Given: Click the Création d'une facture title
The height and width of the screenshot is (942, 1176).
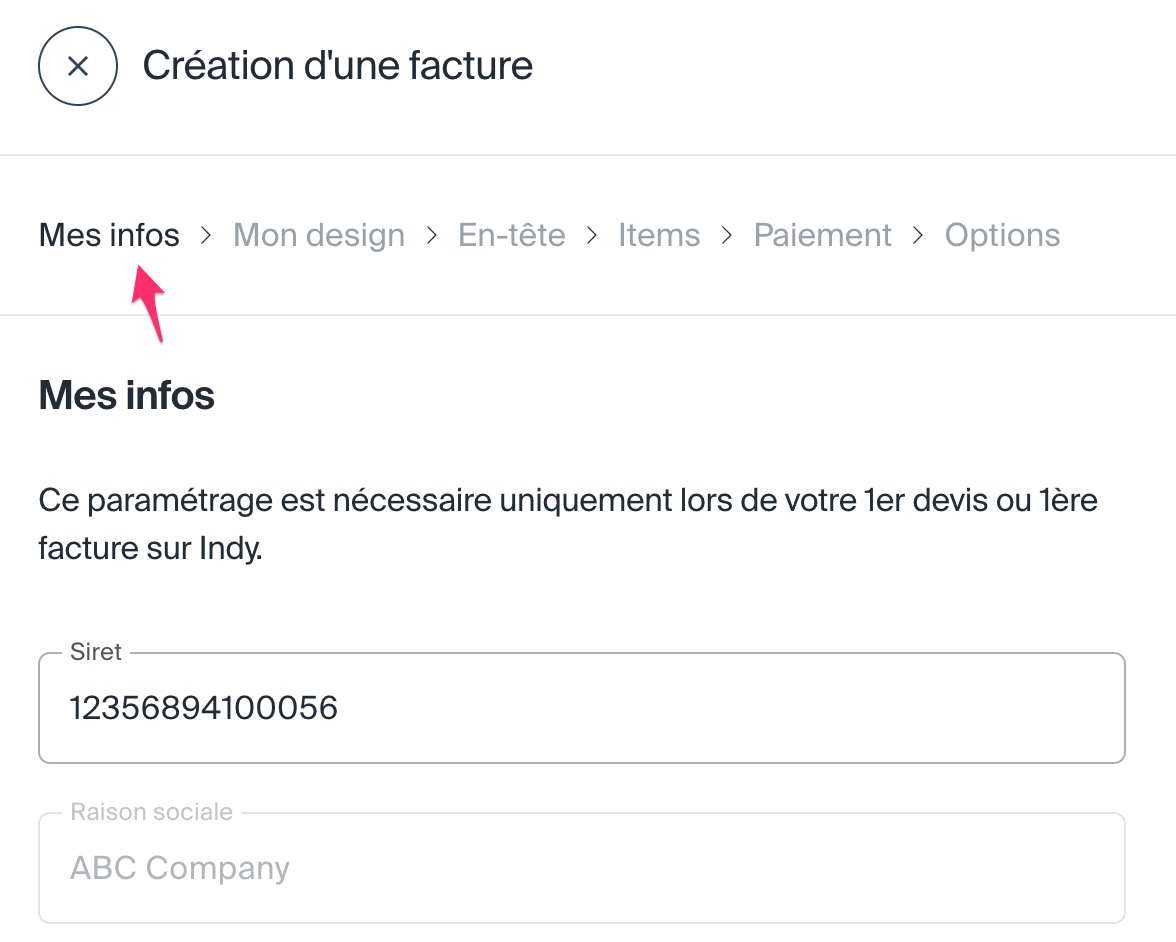Looking at the screenshot, I should [x=337, y=66].
